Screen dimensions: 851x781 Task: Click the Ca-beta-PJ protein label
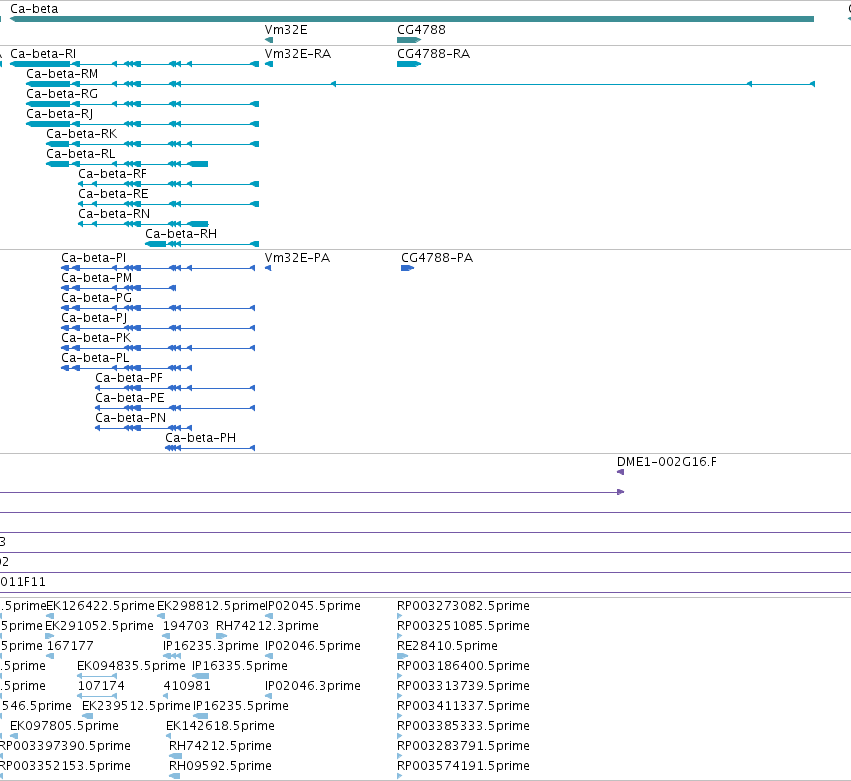pos(94,318)
